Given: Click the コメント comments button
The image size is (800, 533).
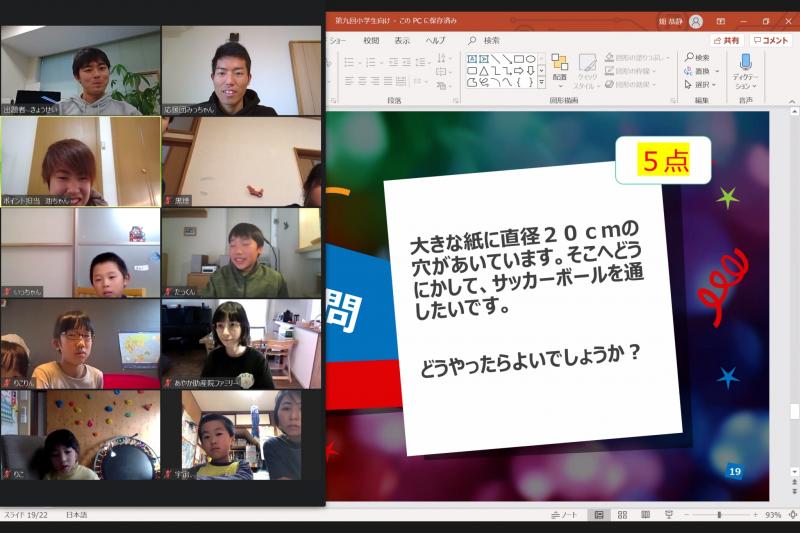Looking at the screenshot, I should point(771,40).
